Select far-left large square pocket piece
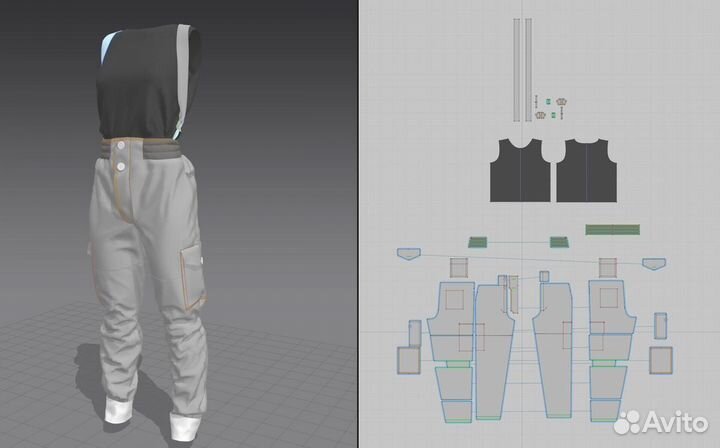The width and height of the screenshot is (720, 448). [409, 361]
